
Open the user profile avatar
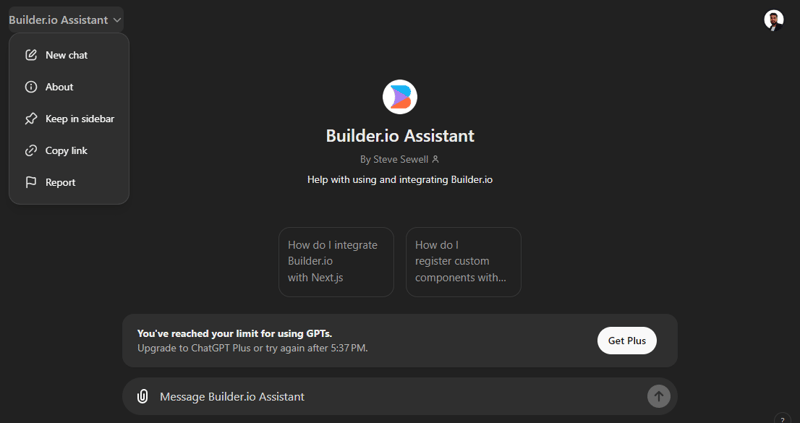pyautogui.click(x=773, y=20)
